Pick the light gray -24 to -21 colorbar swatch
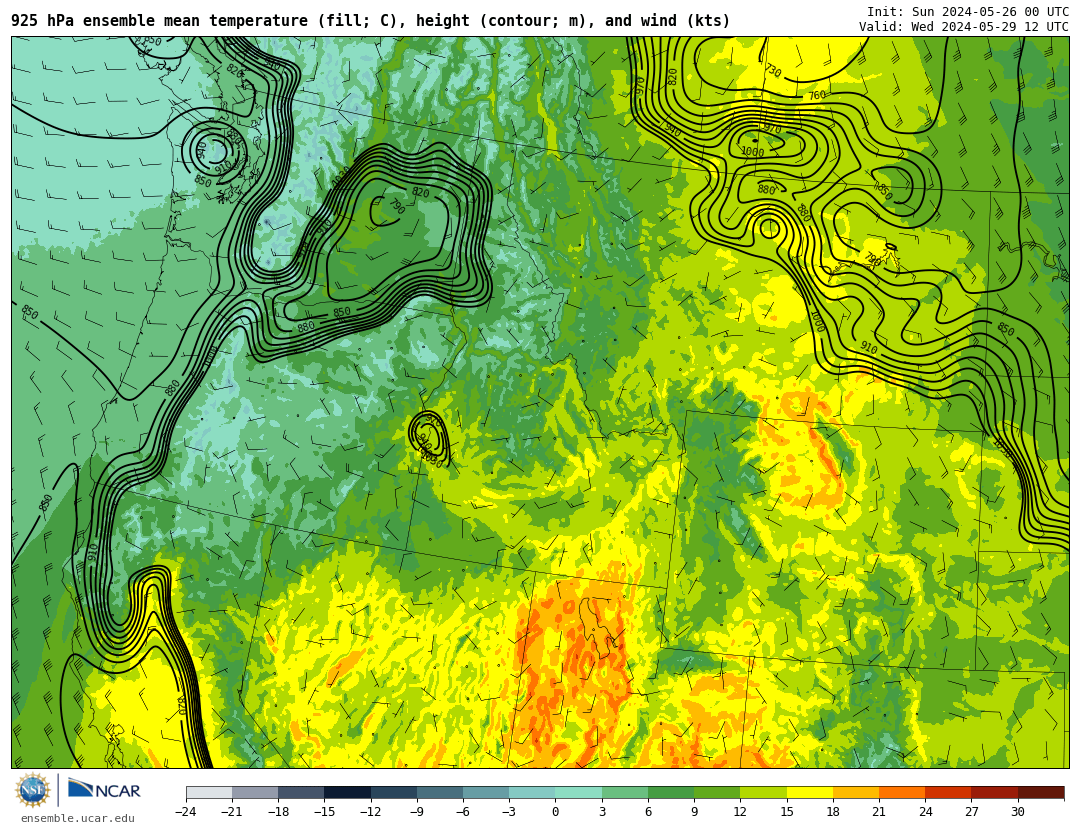 point(209,792)
